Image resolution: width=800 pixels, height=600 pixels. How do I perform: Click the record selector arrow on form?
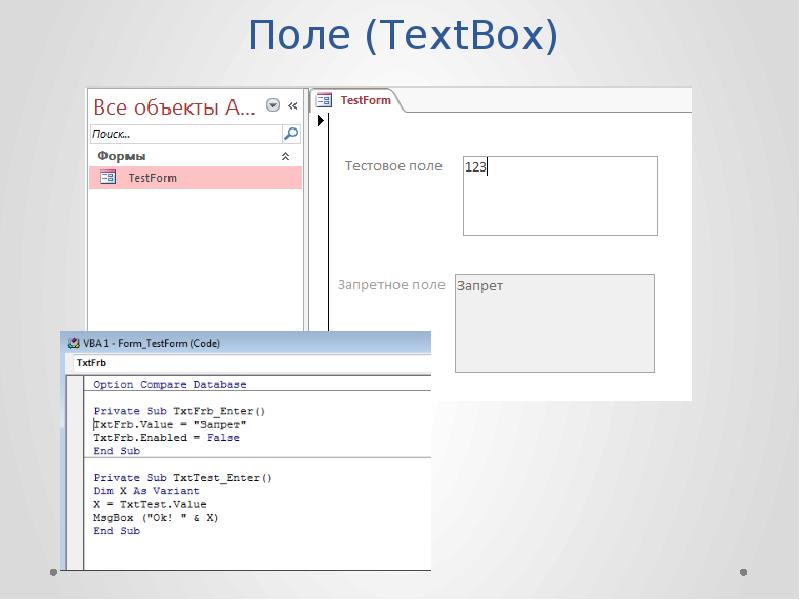click(x=321, y=121)
